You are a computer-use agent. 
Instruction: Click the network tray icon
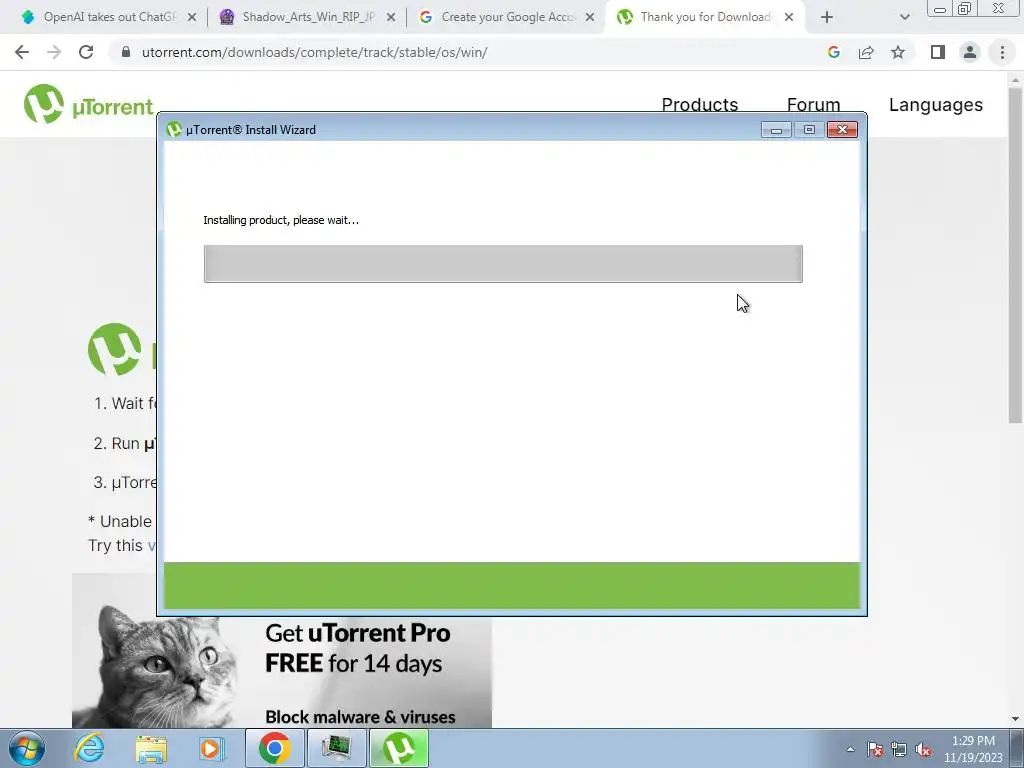click(899, 749)
